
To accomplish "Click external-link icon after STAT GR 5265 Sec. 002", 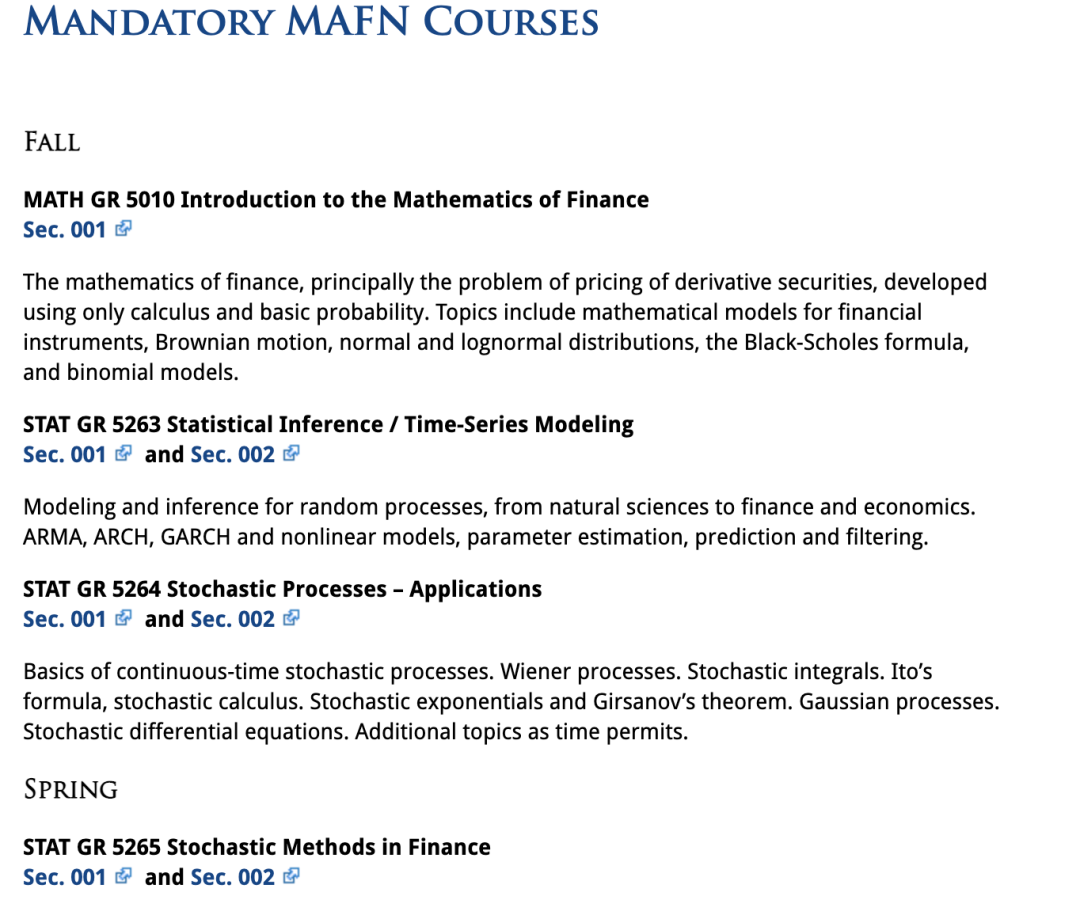I will pos(291,877).
